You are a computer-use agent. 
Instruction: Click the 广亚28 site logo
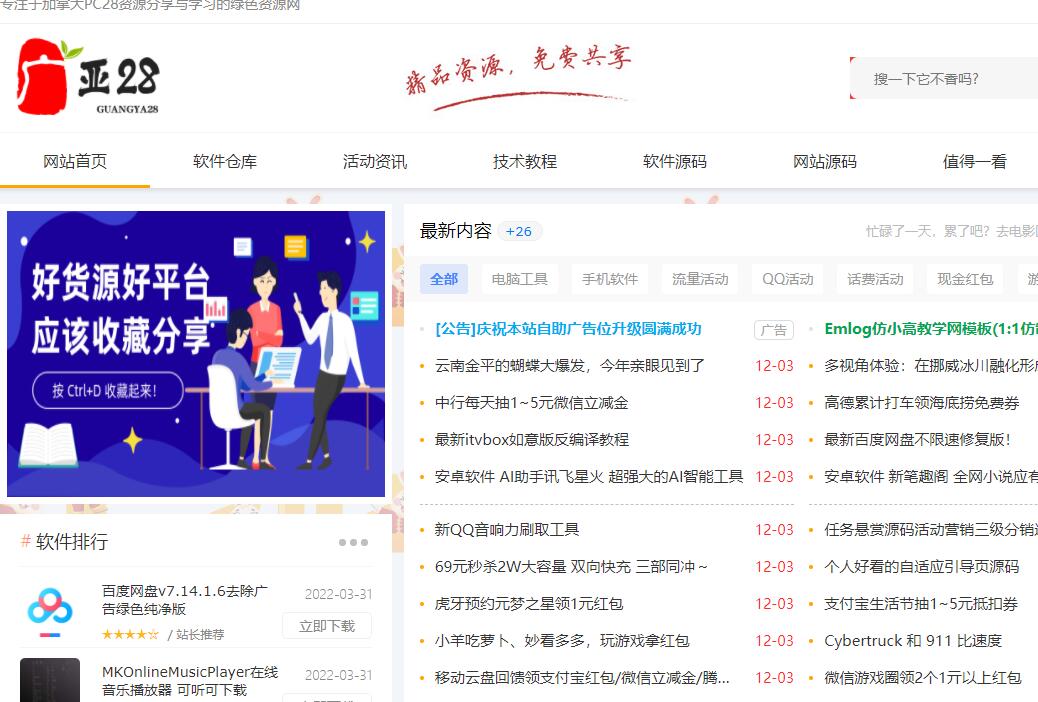pos(88,77)
